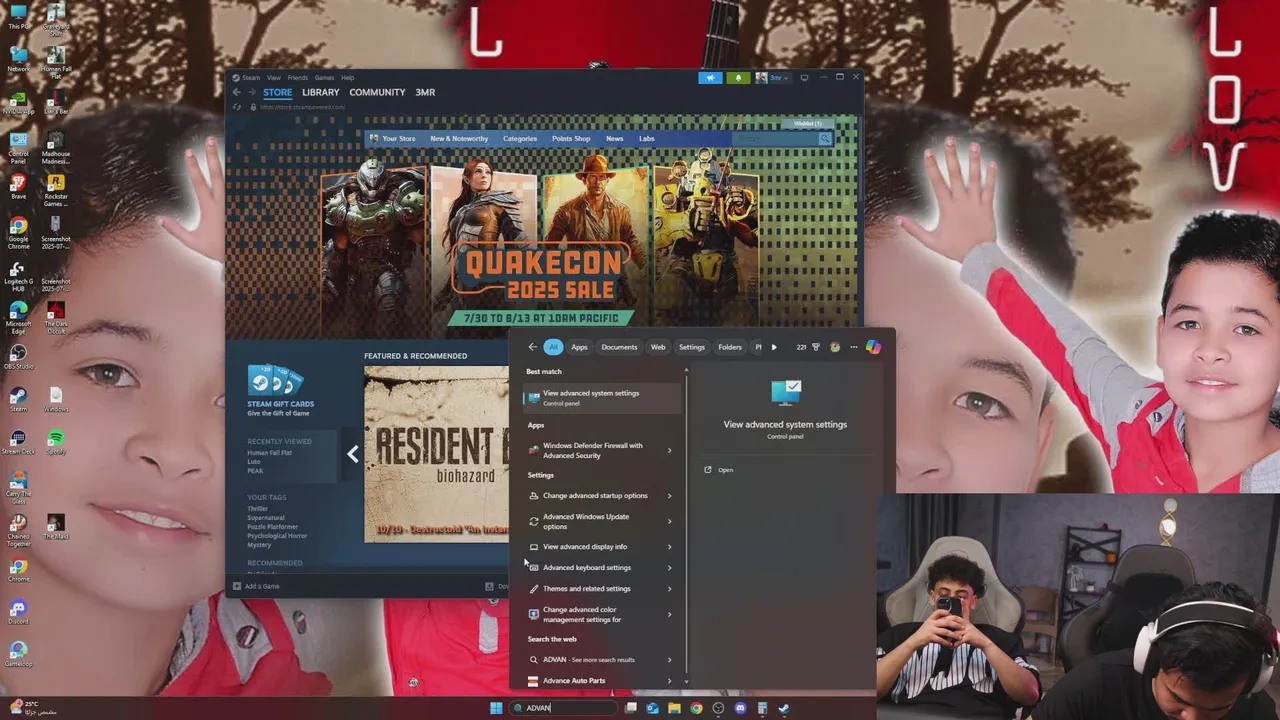Screen dimensions: 1280x720
Task: Click Steam store search magnifier
Action: coord(824,139)
